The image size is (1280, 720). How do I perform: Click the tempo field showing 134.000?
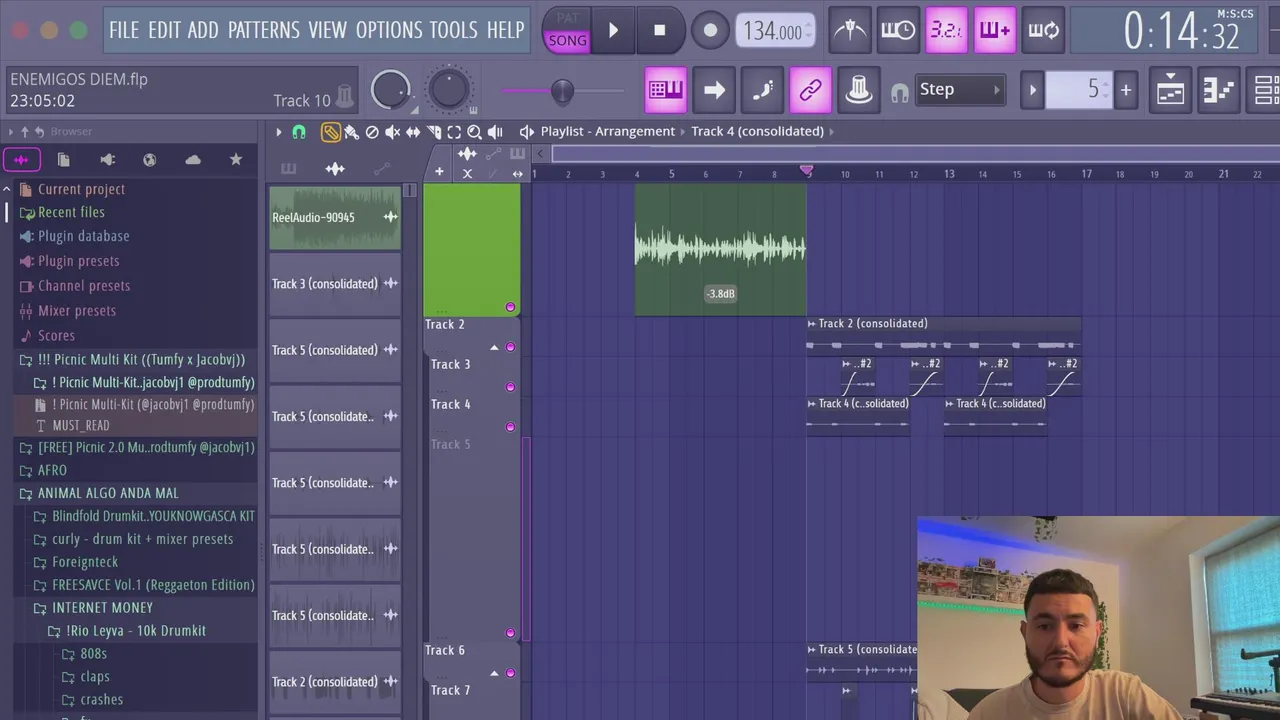775,31
